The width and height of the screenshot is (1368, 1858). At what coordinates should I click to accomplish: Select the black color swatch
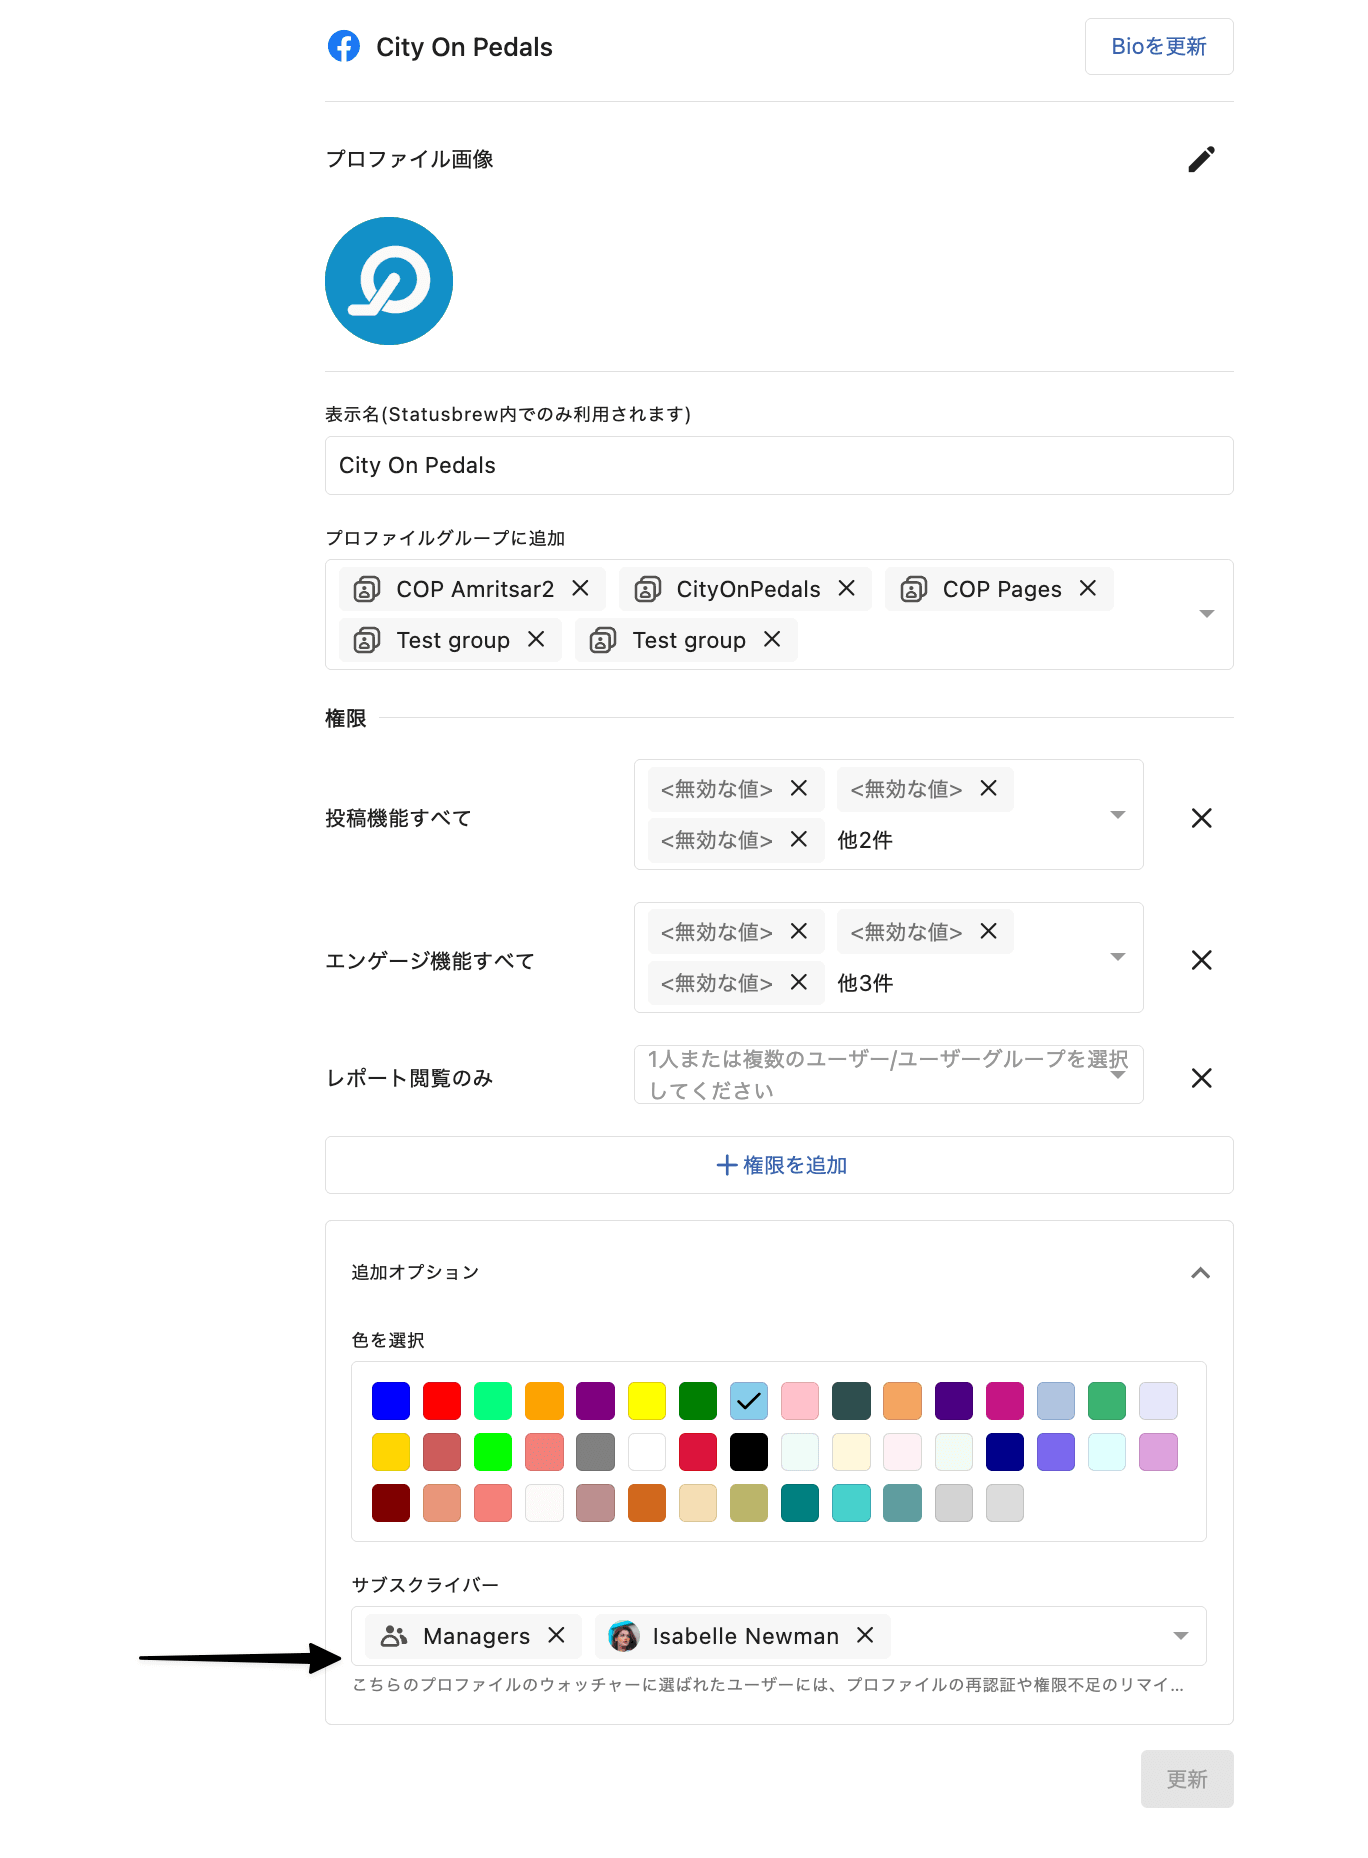tap(748, 1452)
